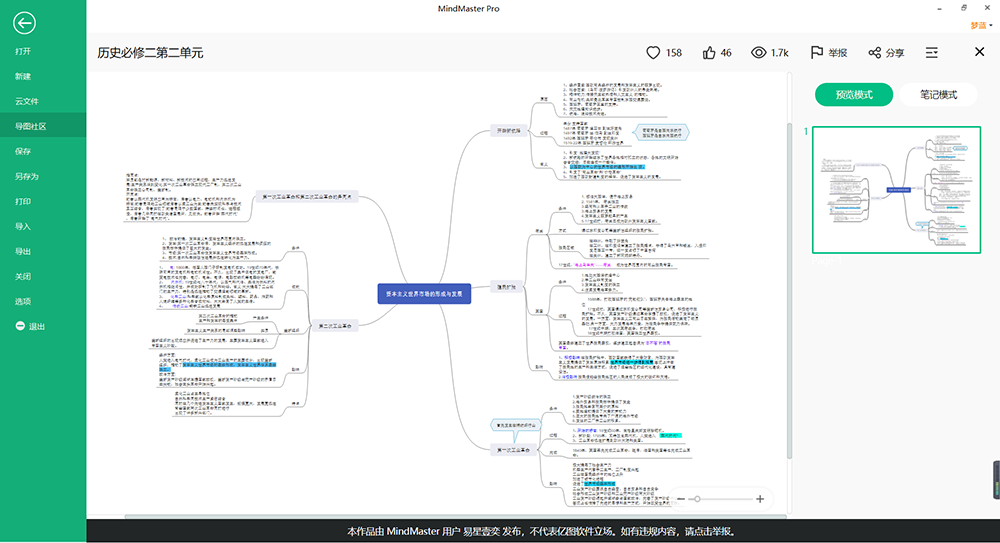Viewport: 1000px width, 543px height.
Task: Click the 举报 report label
Action: coord(837,53)
